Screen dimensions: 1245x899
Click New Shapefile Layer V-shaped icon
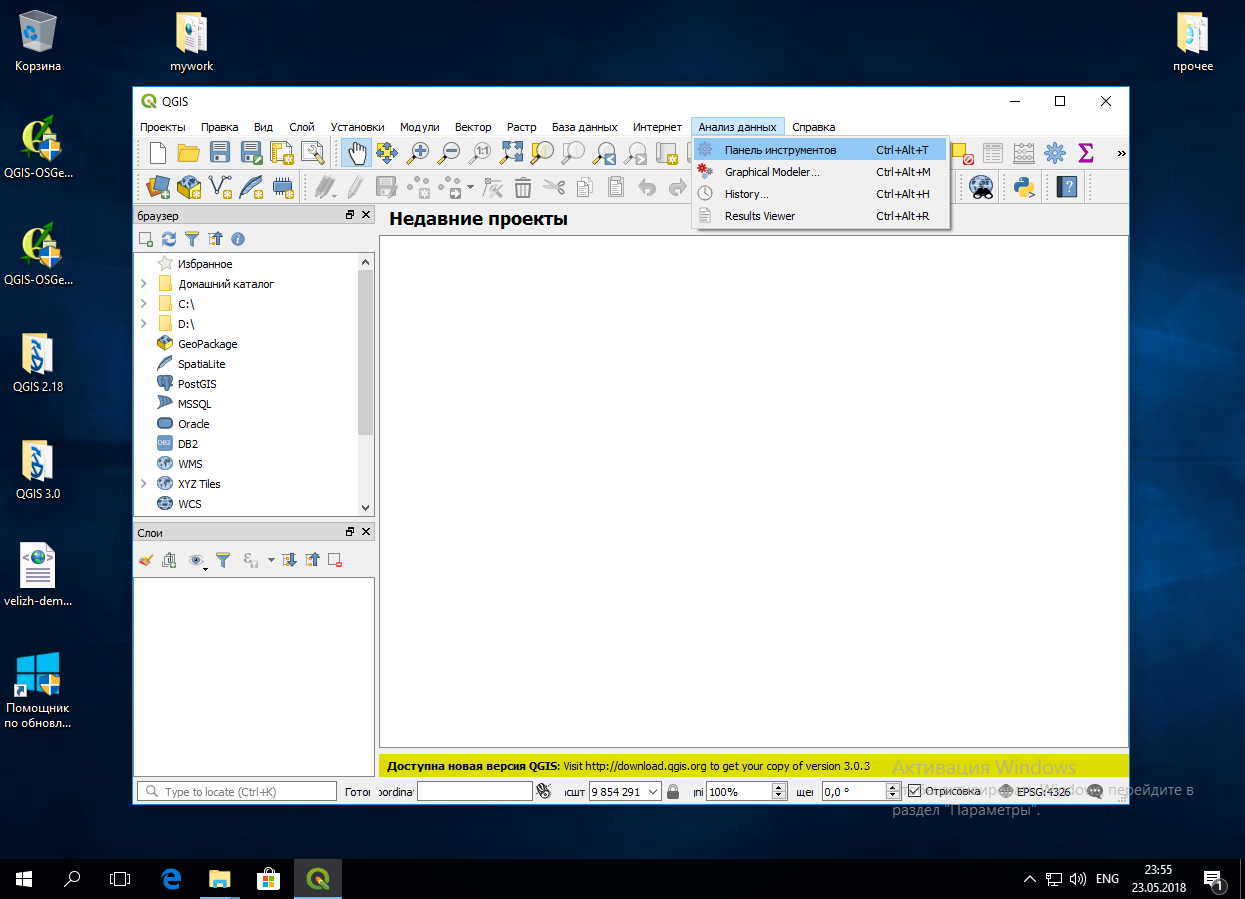click(x=220, y=187)
